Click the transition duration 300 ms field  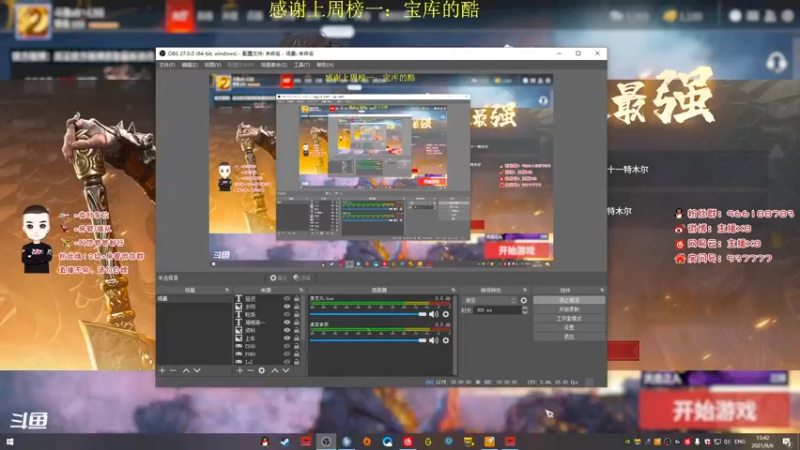pos(498,310)
